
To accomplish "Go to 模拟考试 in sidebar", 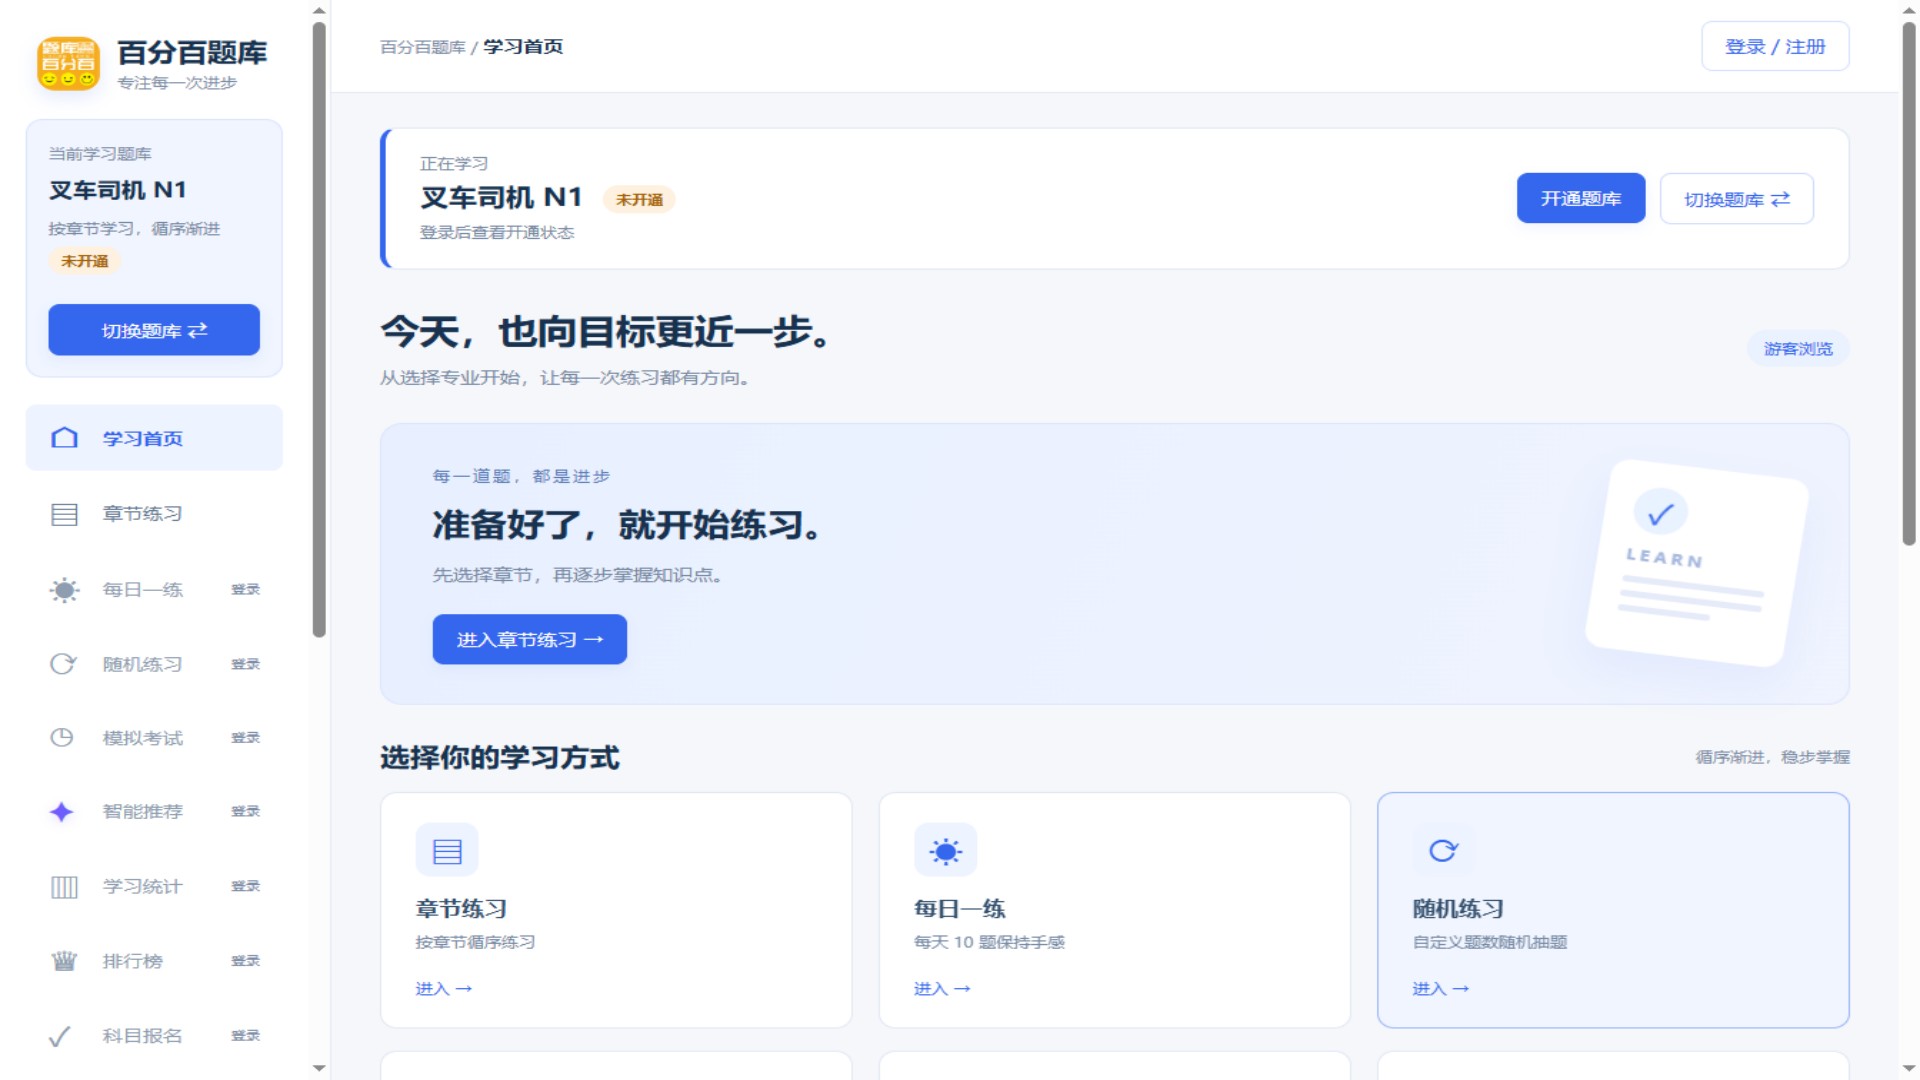I will (x=154, y=738).
